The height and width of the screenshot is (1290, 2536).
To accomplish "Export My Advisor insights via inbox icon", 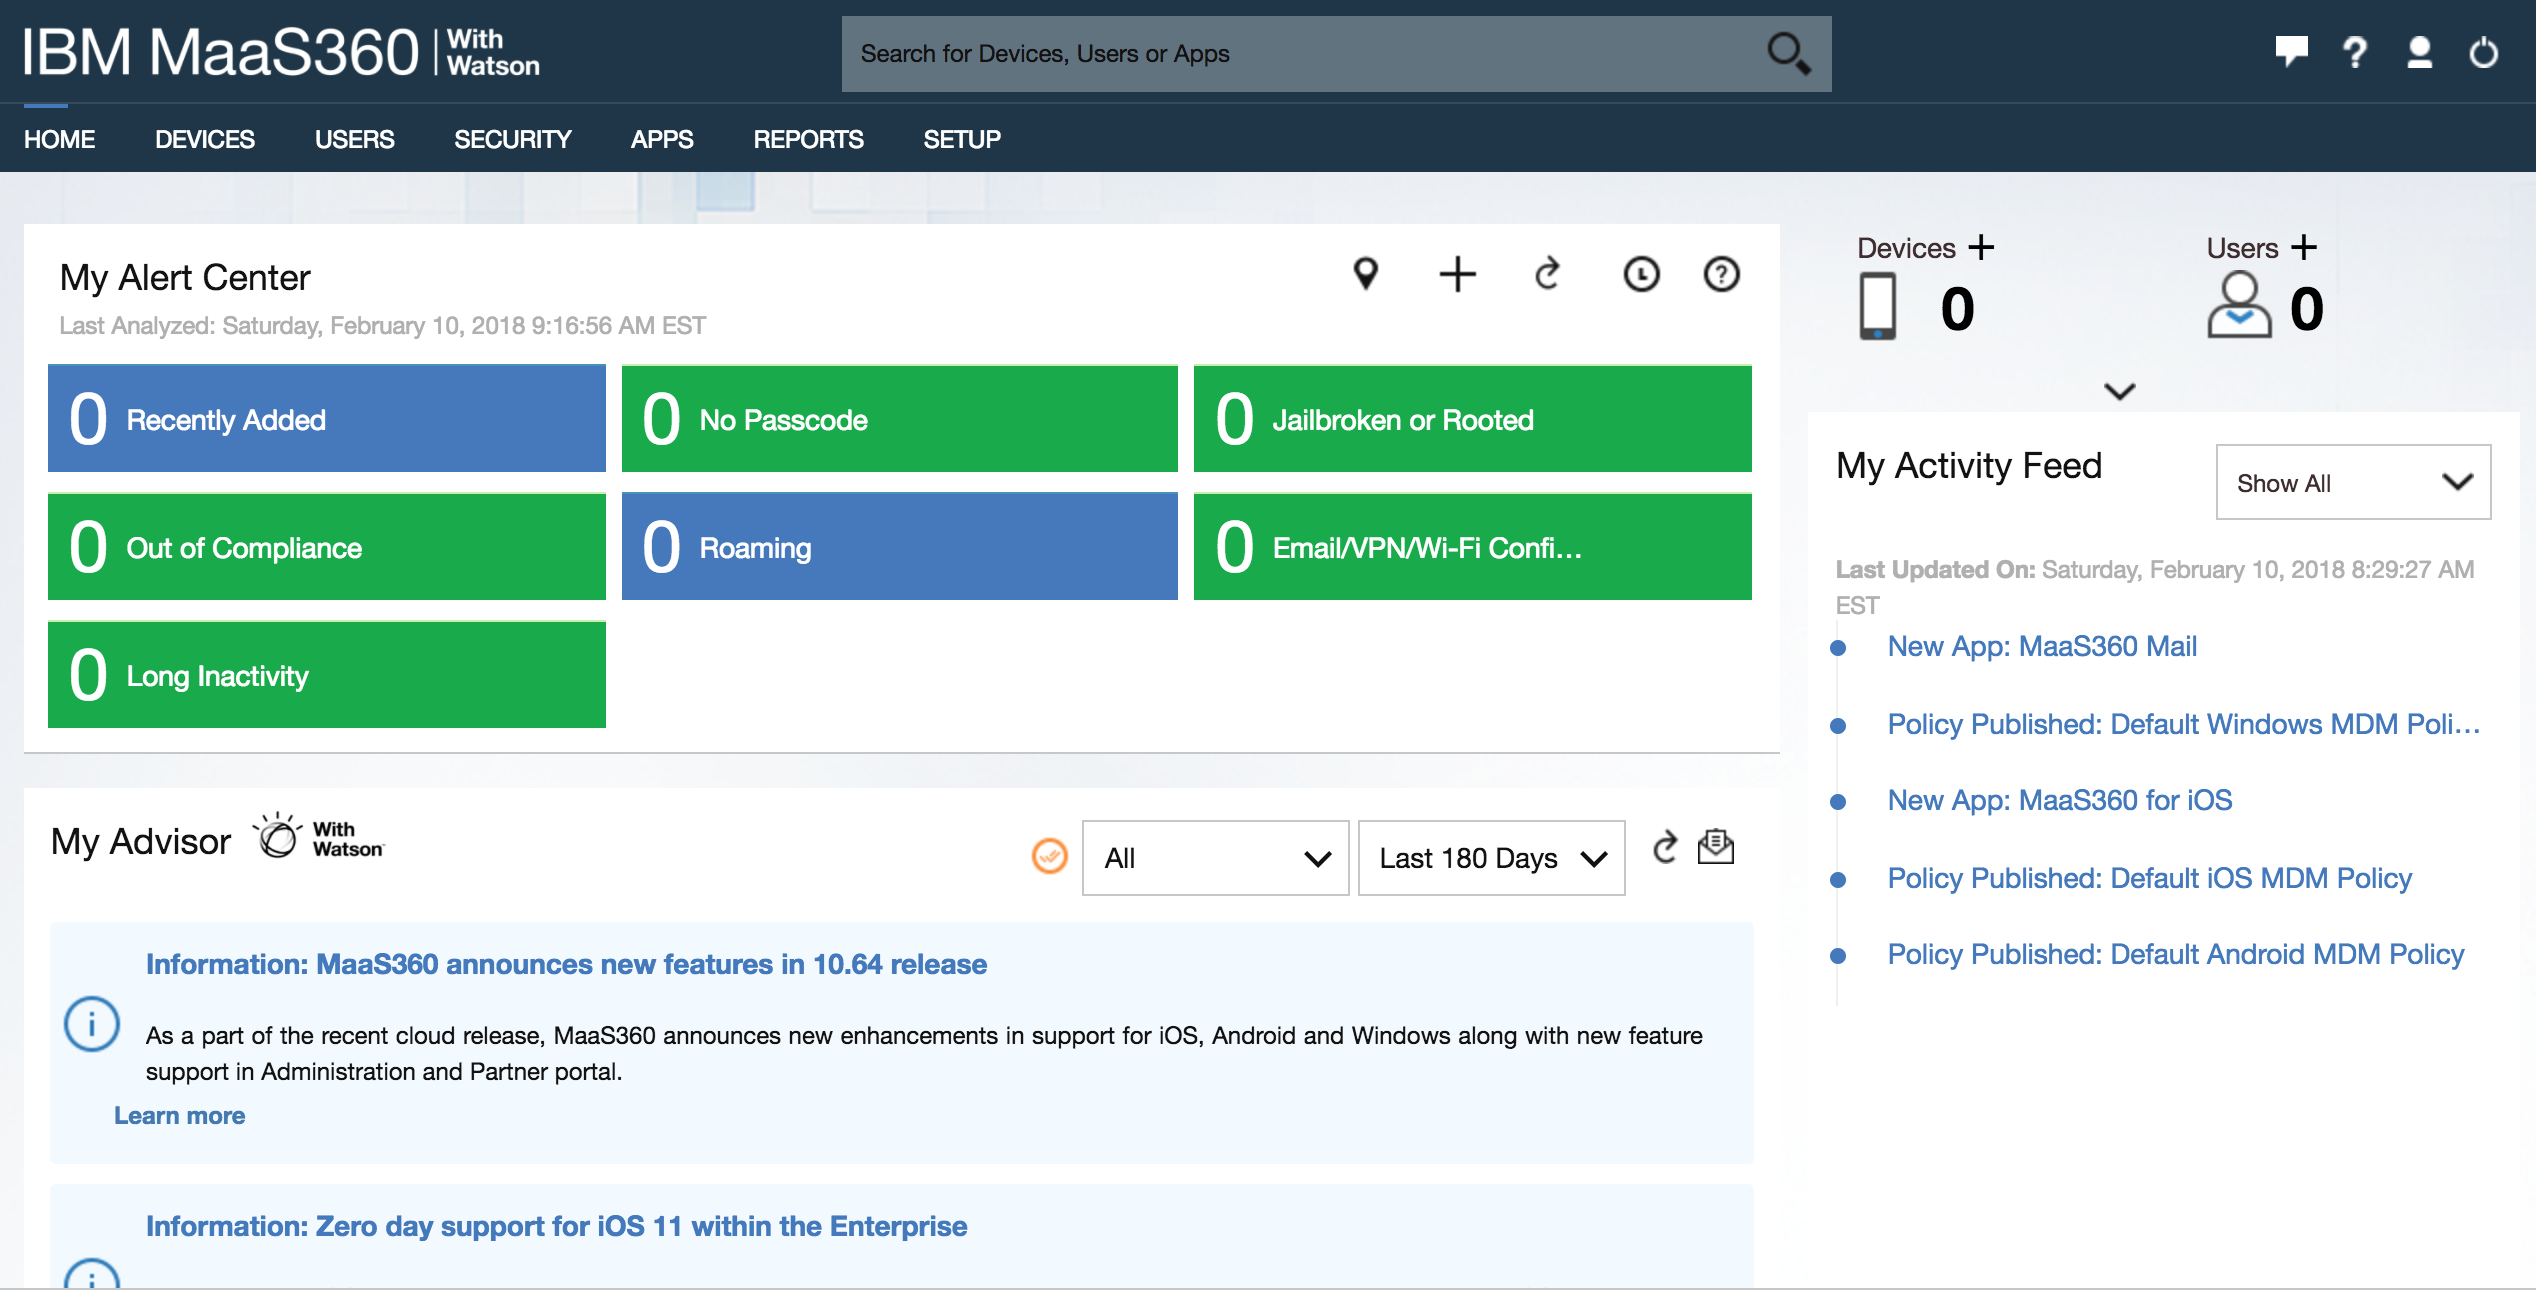I will pyautogui.click(x=1716, y=848).
